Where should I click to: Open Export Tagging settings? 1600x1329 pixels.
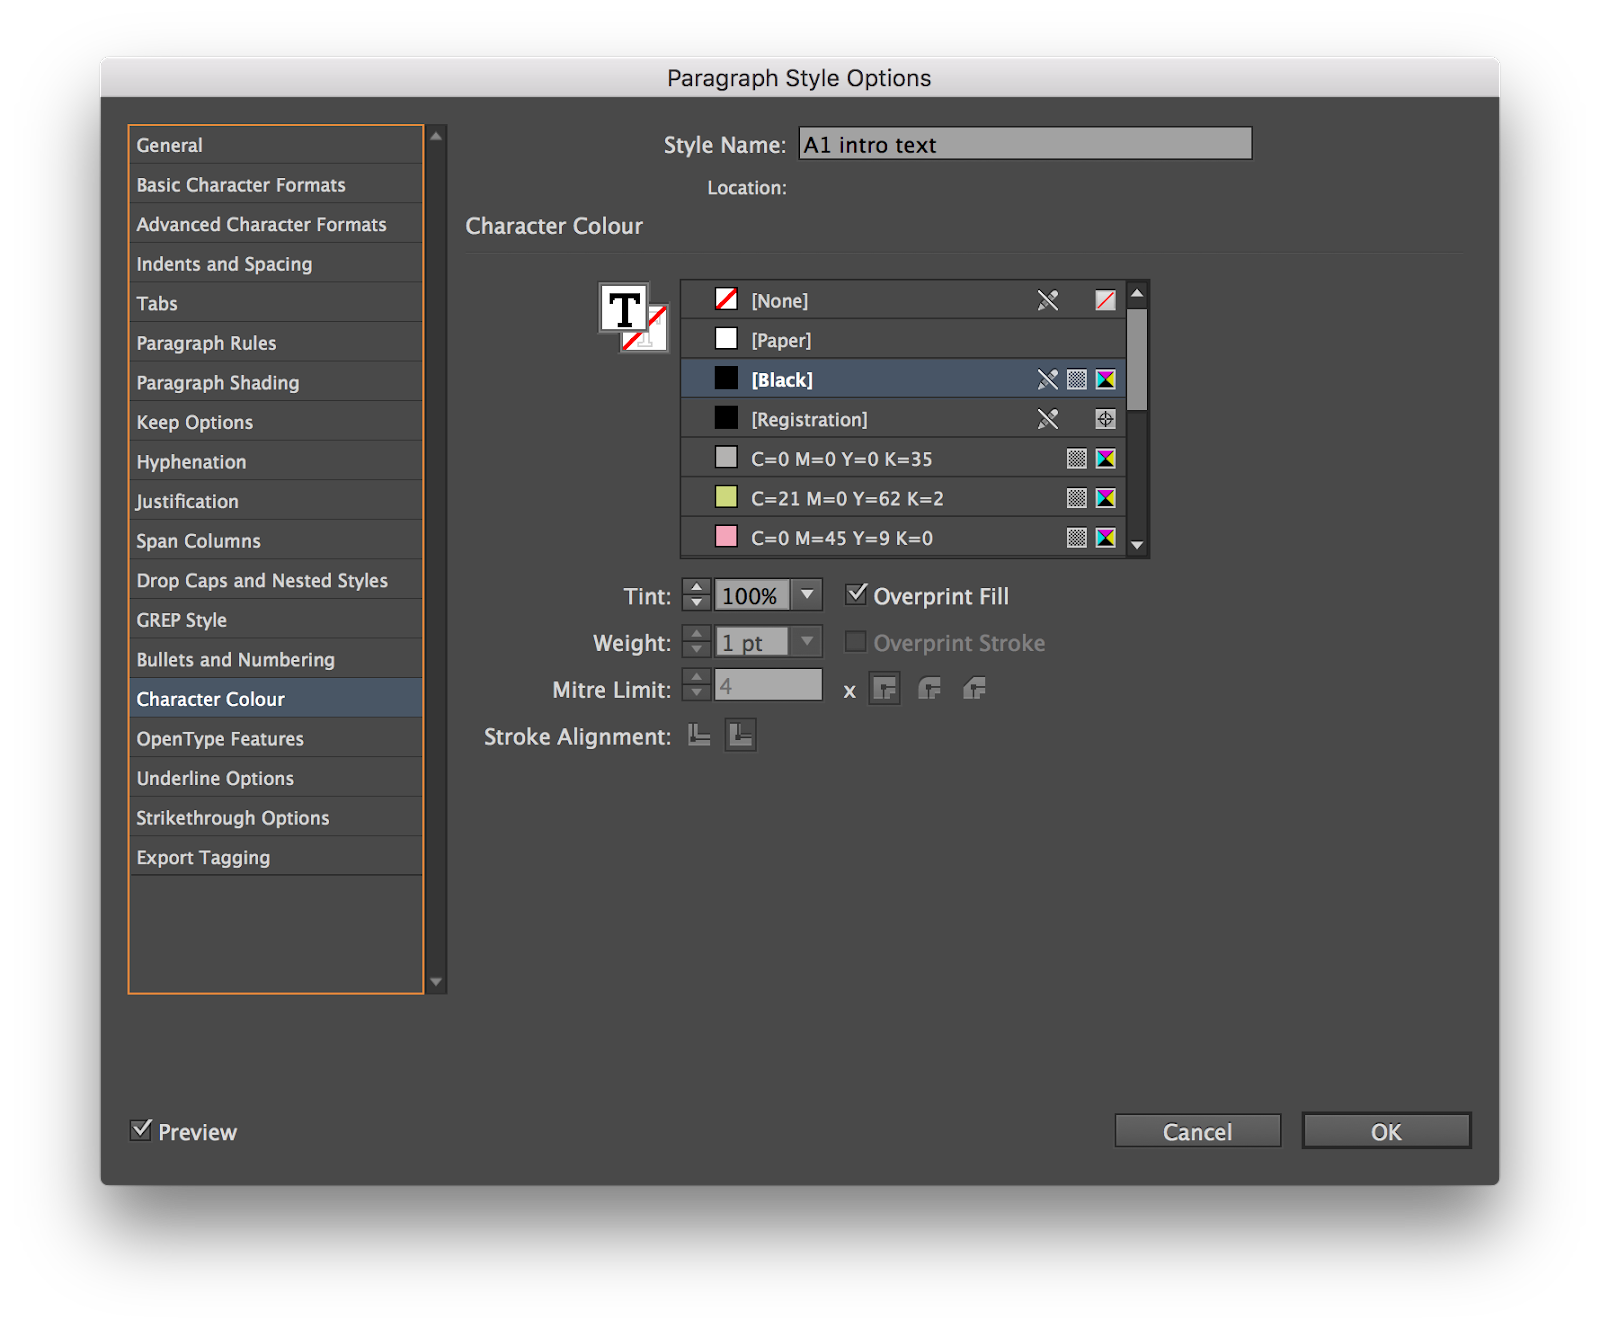click(276, 857)
